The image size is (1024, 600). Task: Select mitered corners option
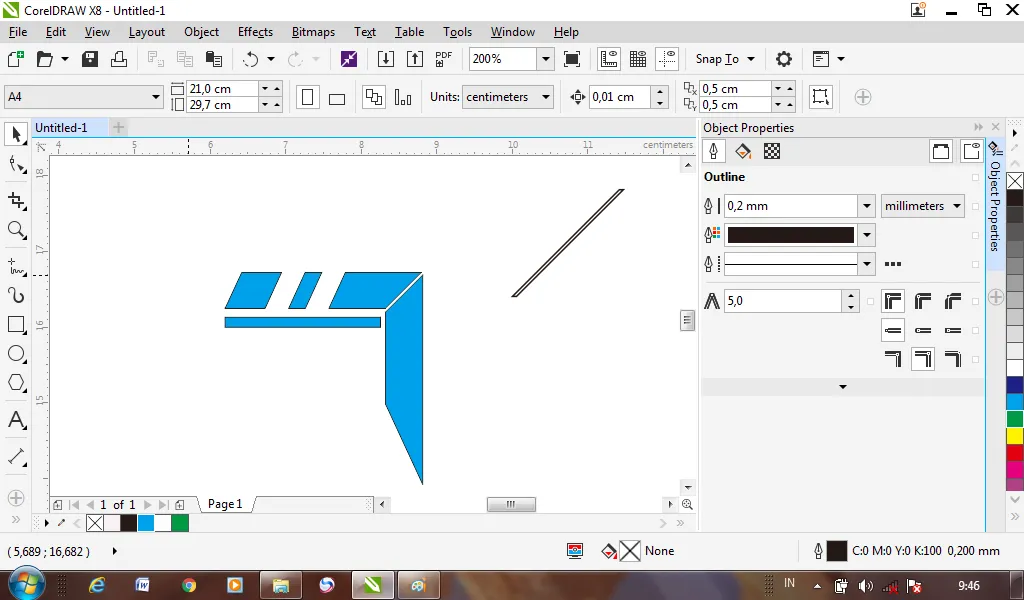[893, 301]
